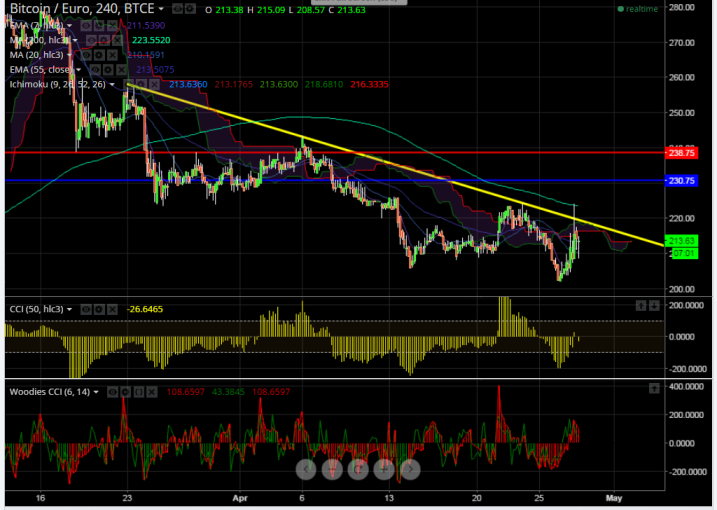
Task: Click the EMA 55 value 213.5075
Action: pyautogui.click(x=155, y=70)
